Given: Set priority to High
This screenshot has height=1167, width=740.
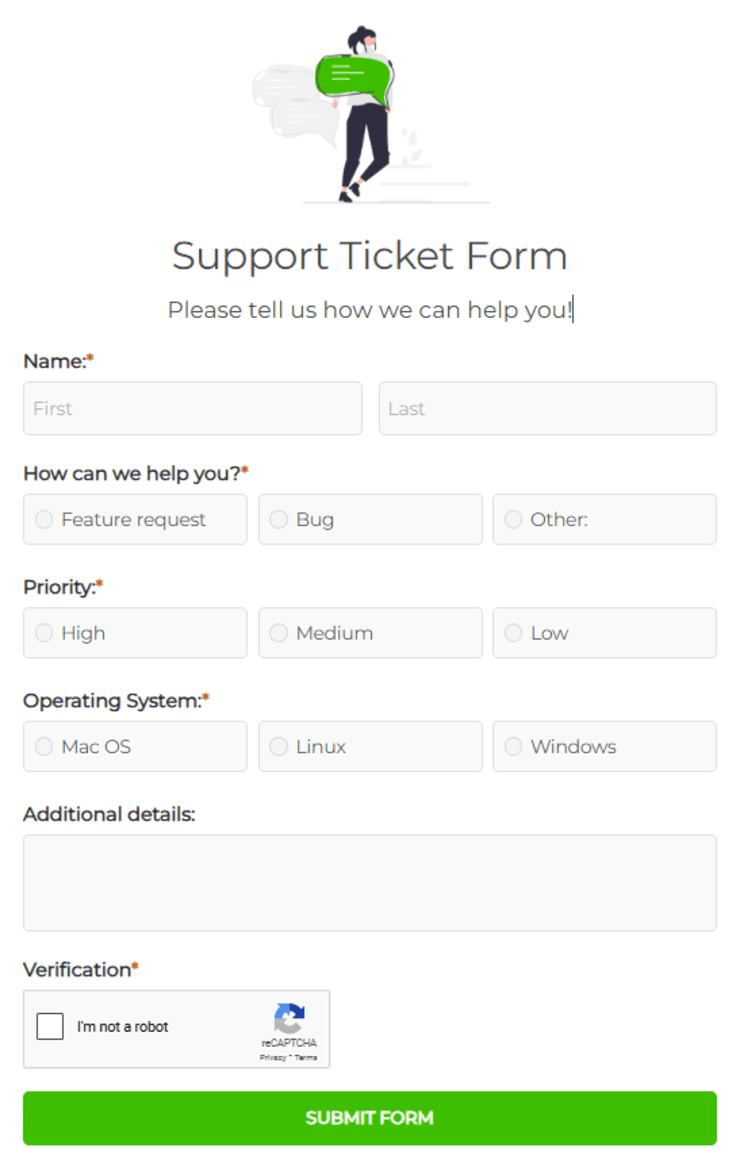Looking at the screenshot, I should (x=43, y=633).
